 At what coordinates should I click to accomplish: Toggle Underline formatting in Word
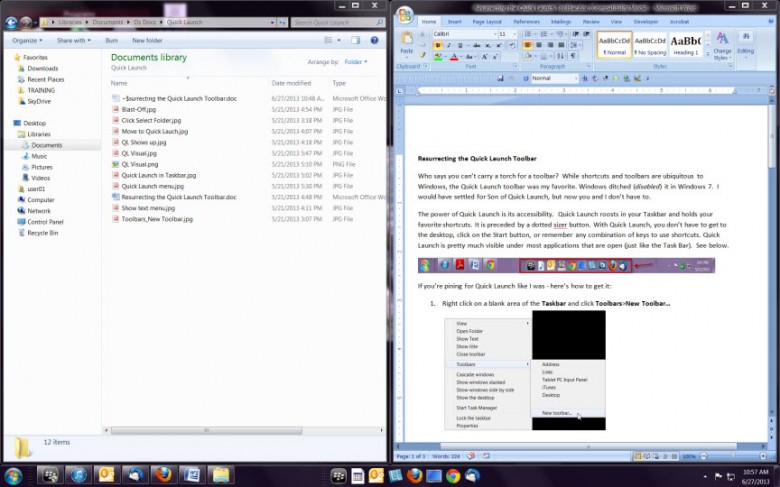(460, 45)
